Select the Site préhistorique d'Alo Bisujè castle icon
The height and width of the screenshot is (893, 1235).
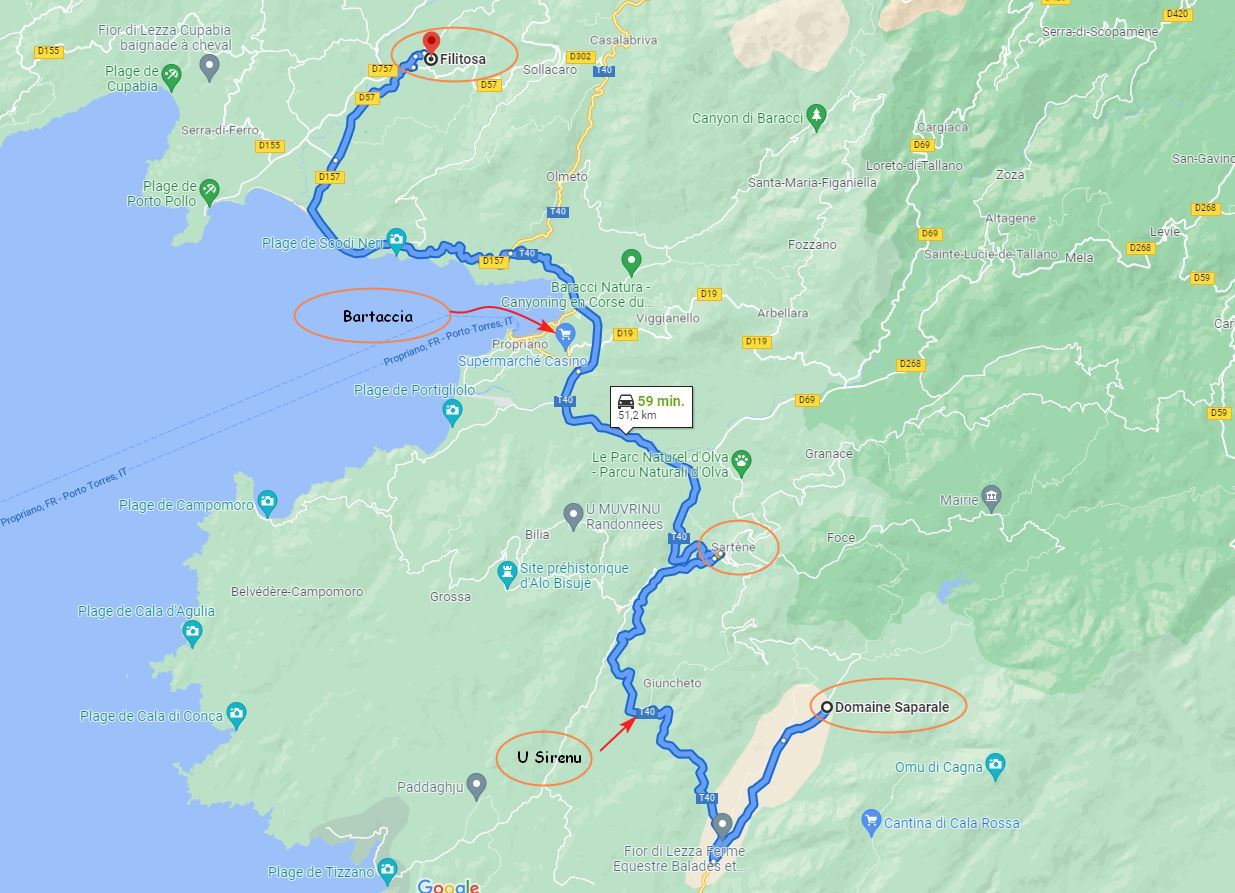508,573
